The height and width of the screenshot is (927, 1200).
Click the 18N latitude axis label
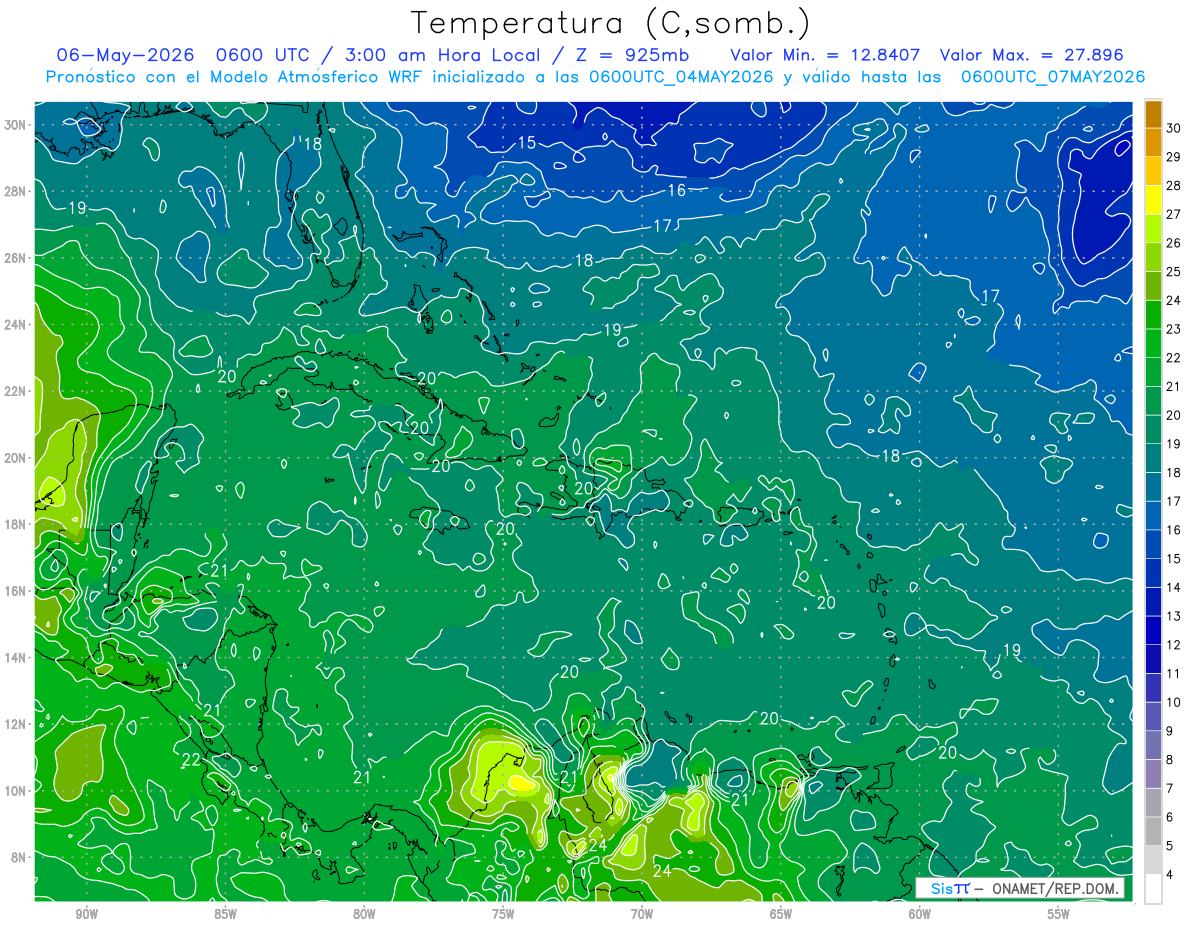point(16,524)
